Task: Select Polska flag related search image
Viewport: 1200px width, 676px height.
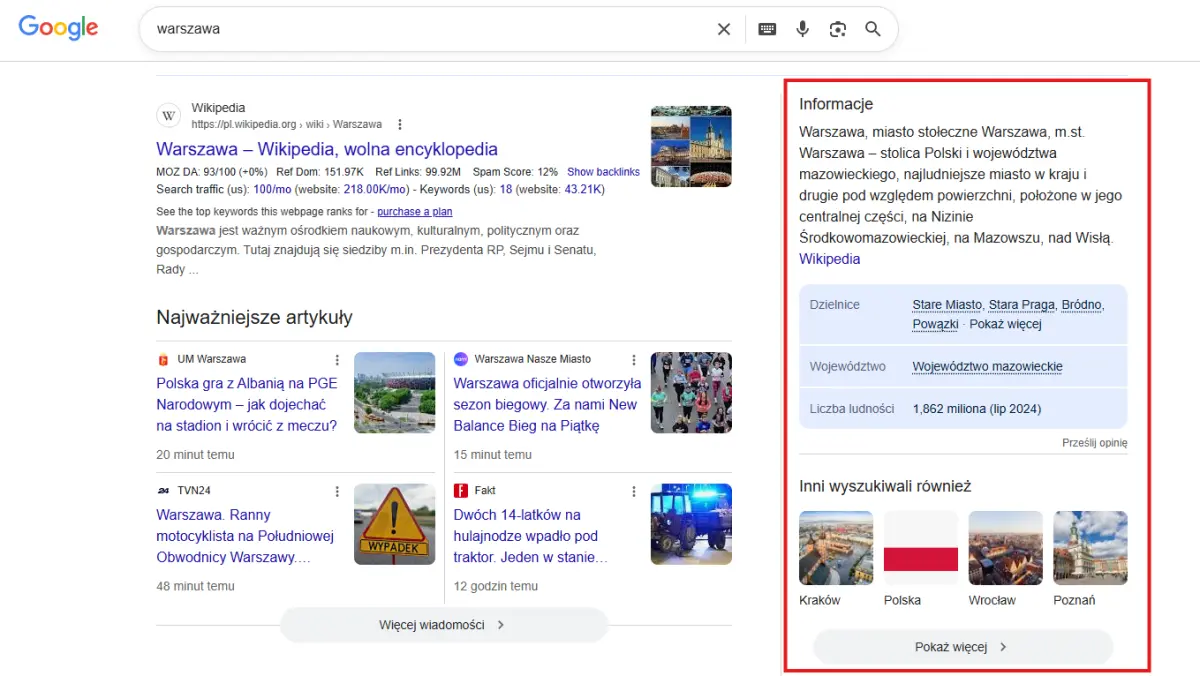Action: point(921,548)
